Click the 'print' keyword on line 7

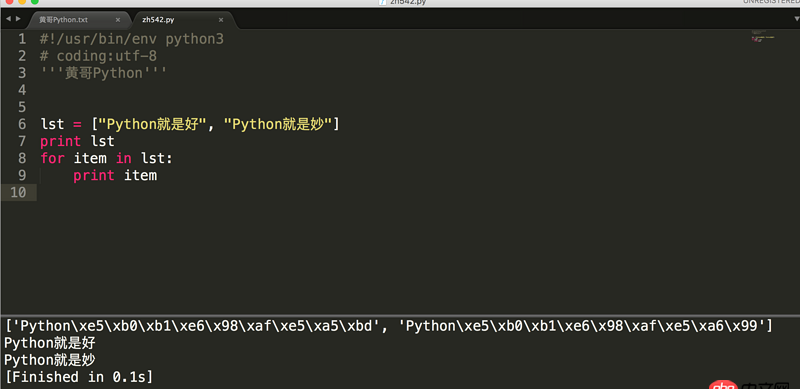pyautogui.click(x=61, y=141)
